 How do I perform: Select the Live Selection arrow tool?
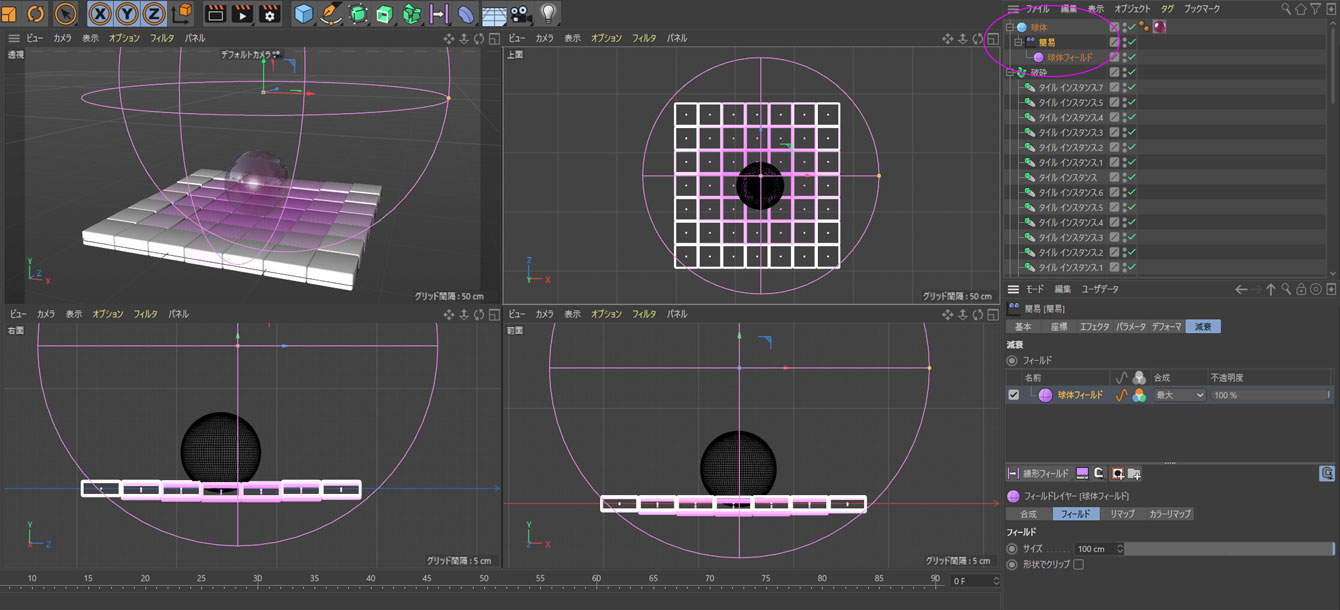[65, 14]
